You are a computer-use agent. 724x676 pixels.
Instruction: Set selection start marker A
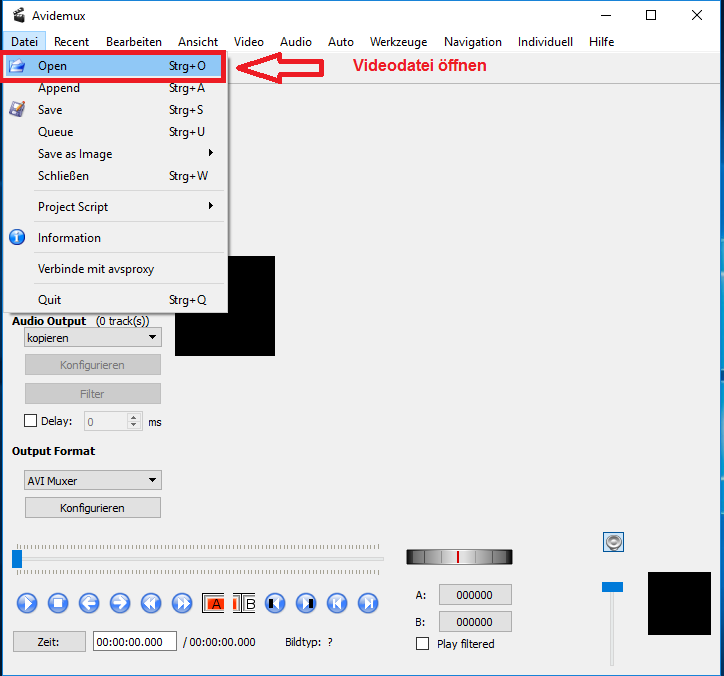(214, 603)
